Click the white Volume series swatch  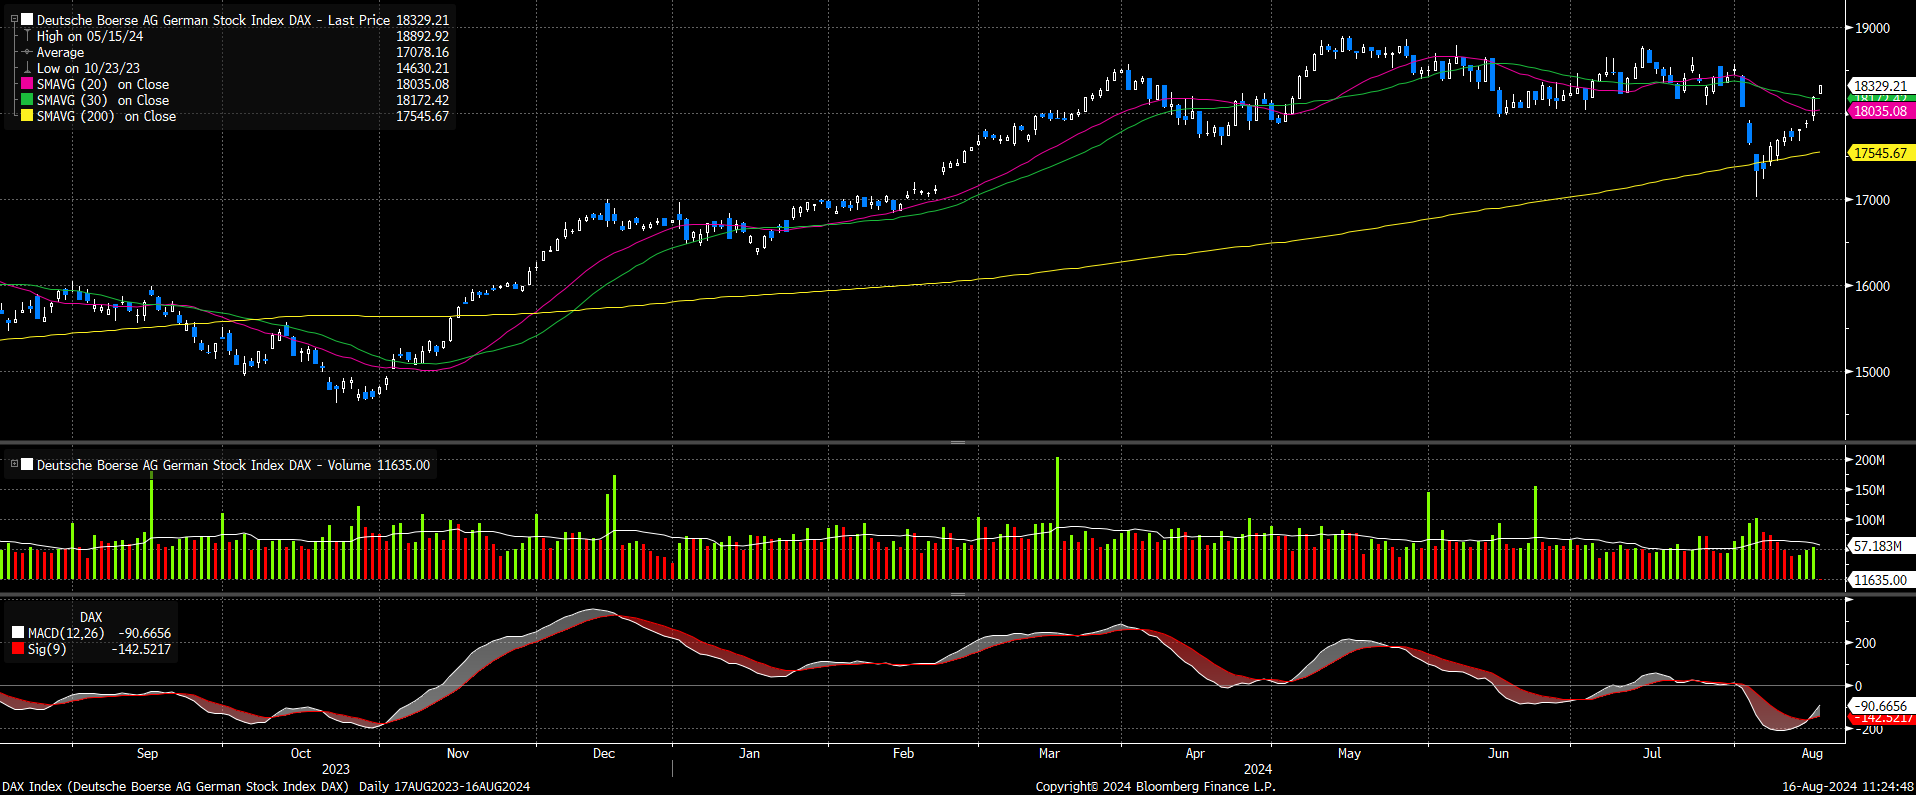tap(27, 465)
